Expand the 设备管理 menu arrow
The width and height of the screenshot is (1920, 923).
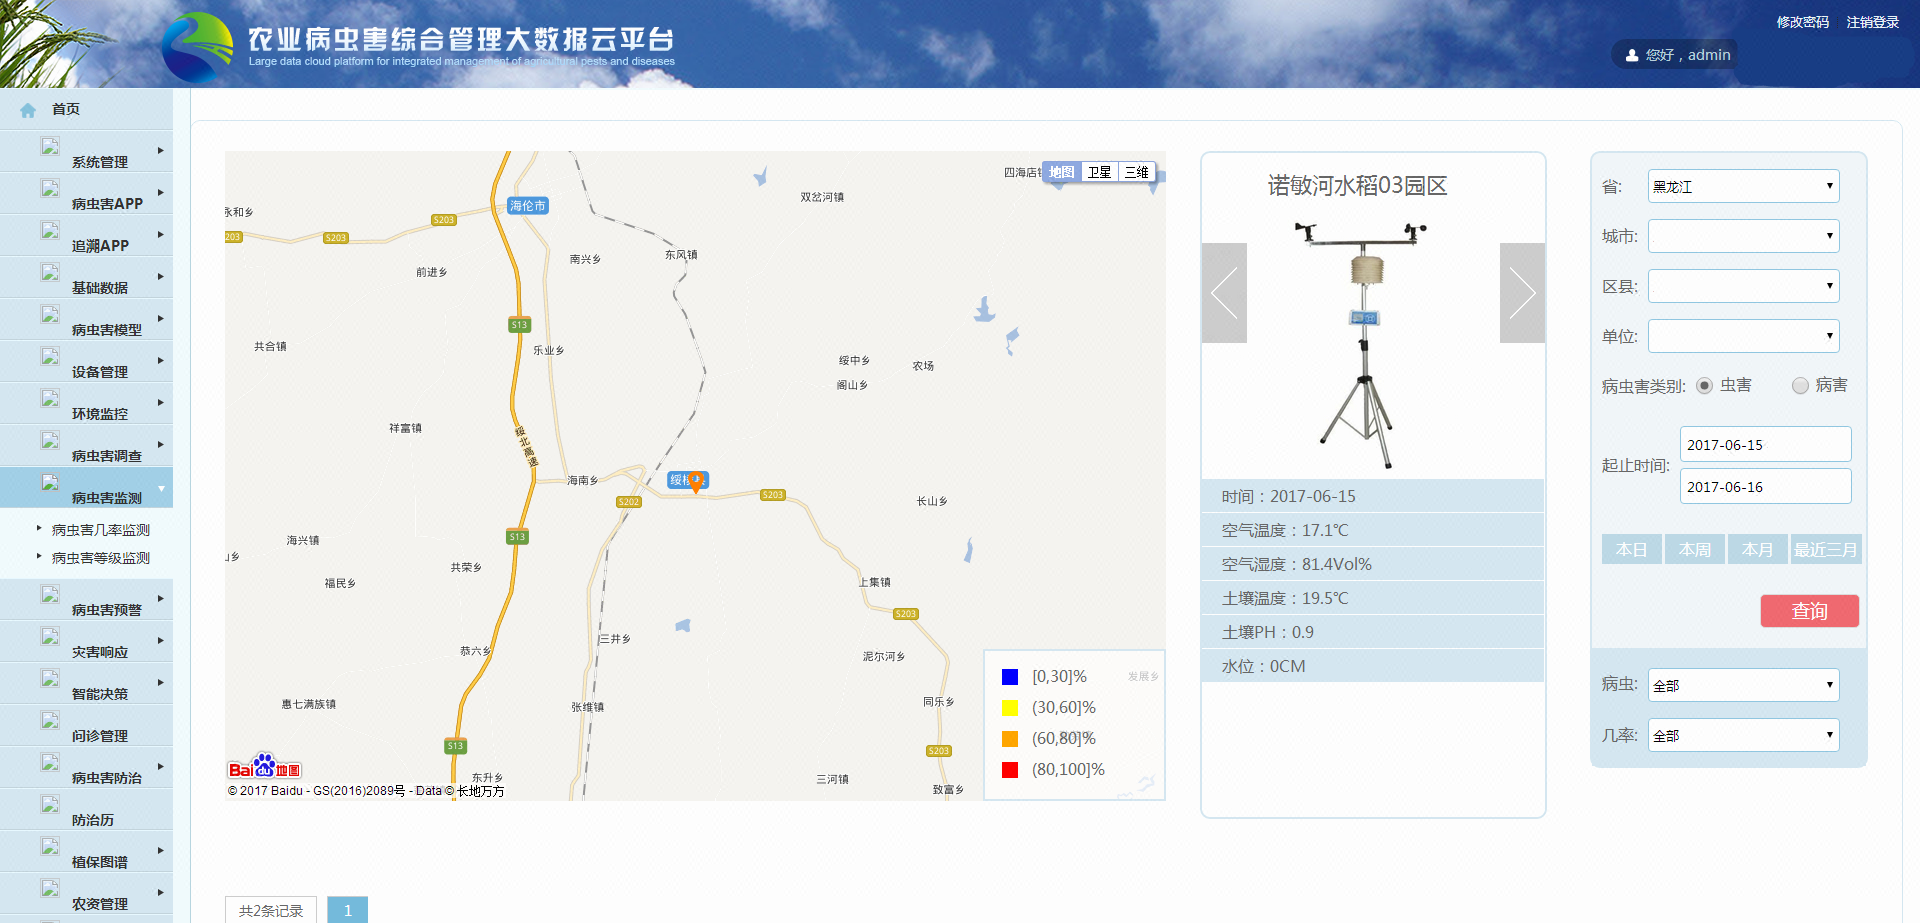(160, 361)
